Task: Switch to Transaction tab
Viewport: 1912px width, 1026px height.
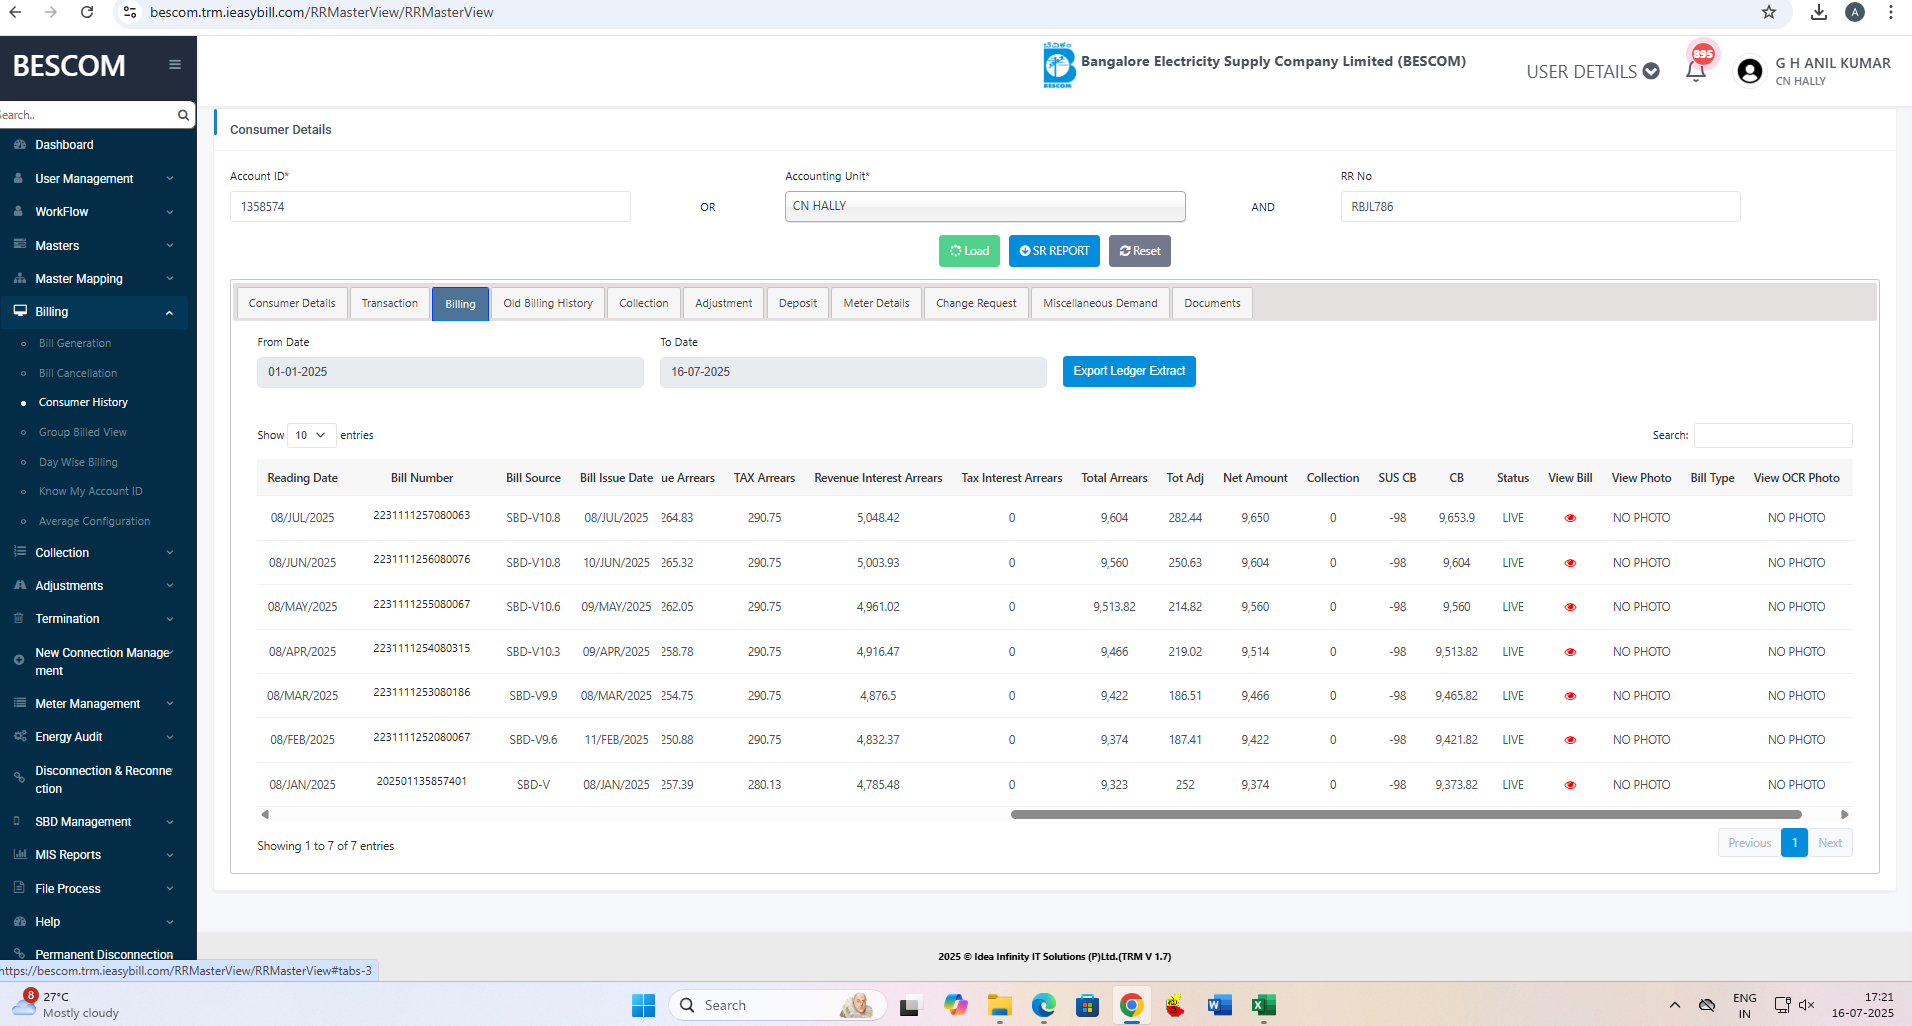Action: (x=390, y=303)
